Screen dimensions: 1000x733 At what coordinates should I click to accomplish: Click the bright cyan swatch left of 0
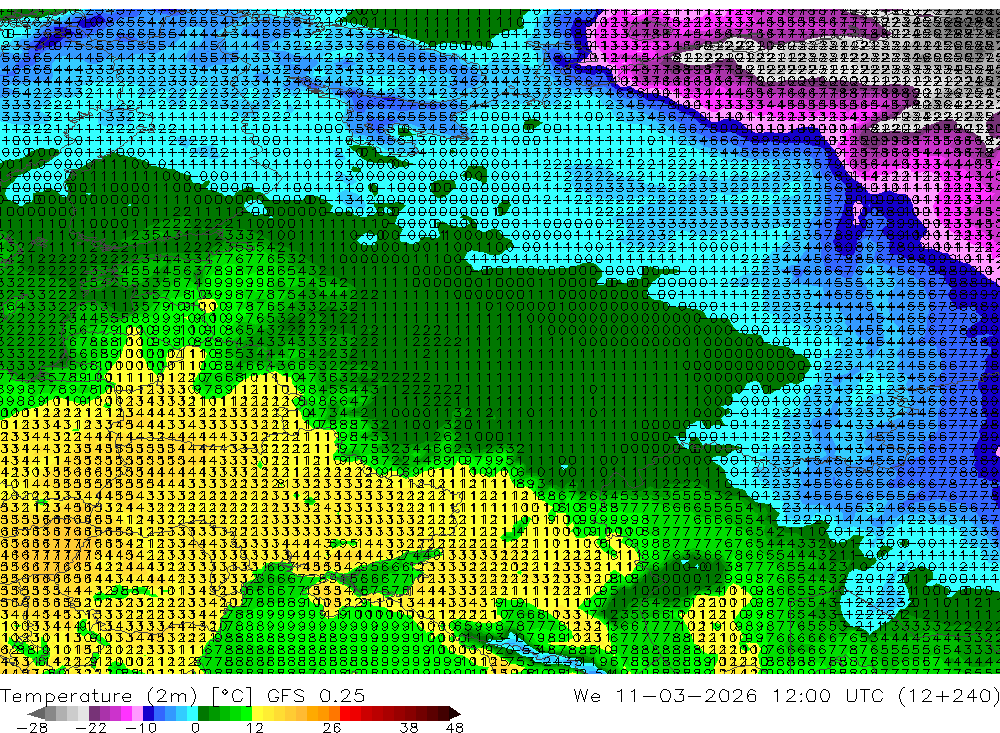(192, 713)
